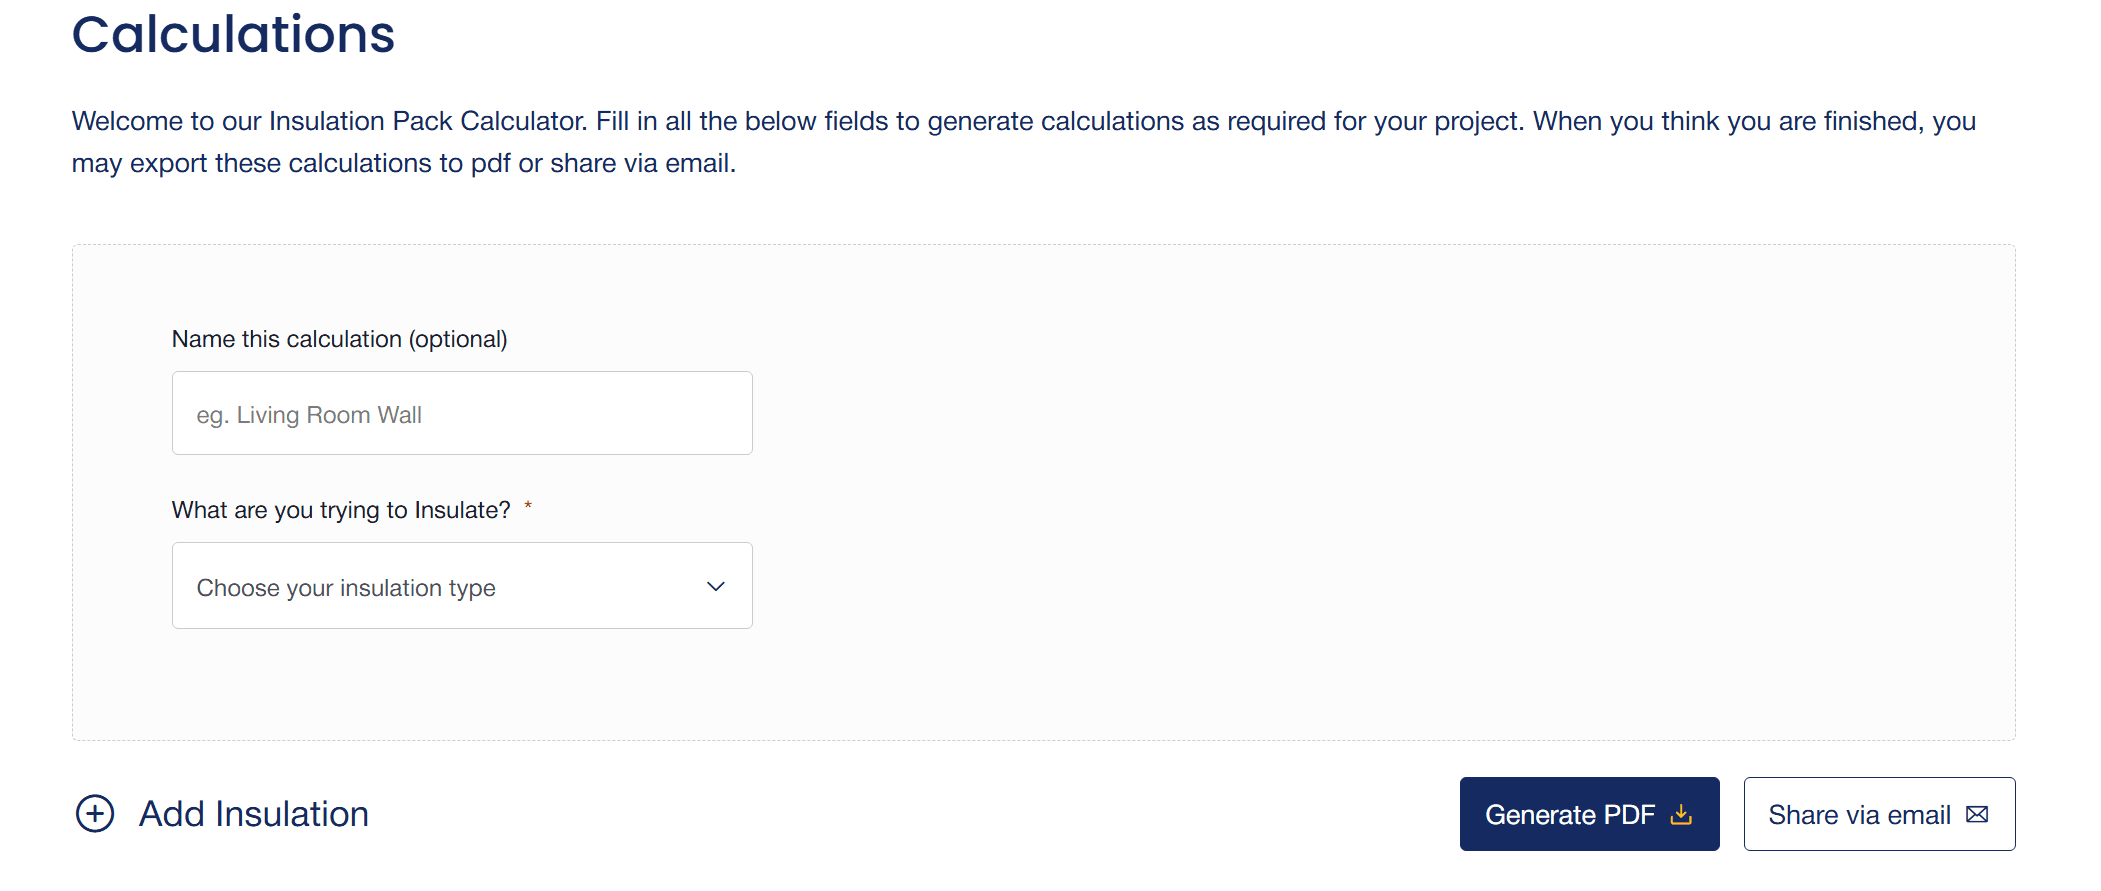Viewport: 2101px width, 891px height.
Task: Select the "Choose your insulation type" placeholder text
Action: click(346, 588)
